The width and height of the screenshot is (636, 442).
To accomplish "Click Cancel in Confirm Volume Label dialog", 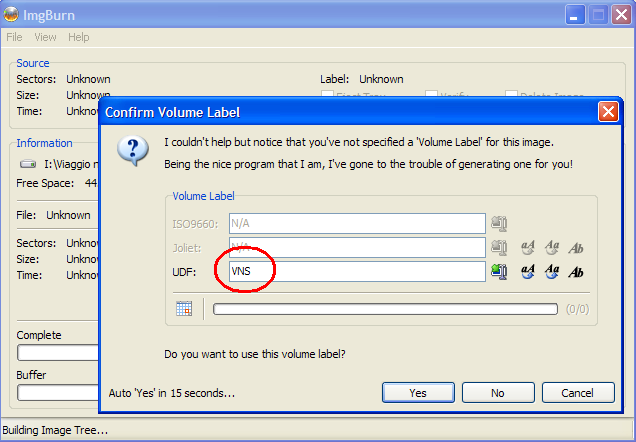I will [578, 393].
